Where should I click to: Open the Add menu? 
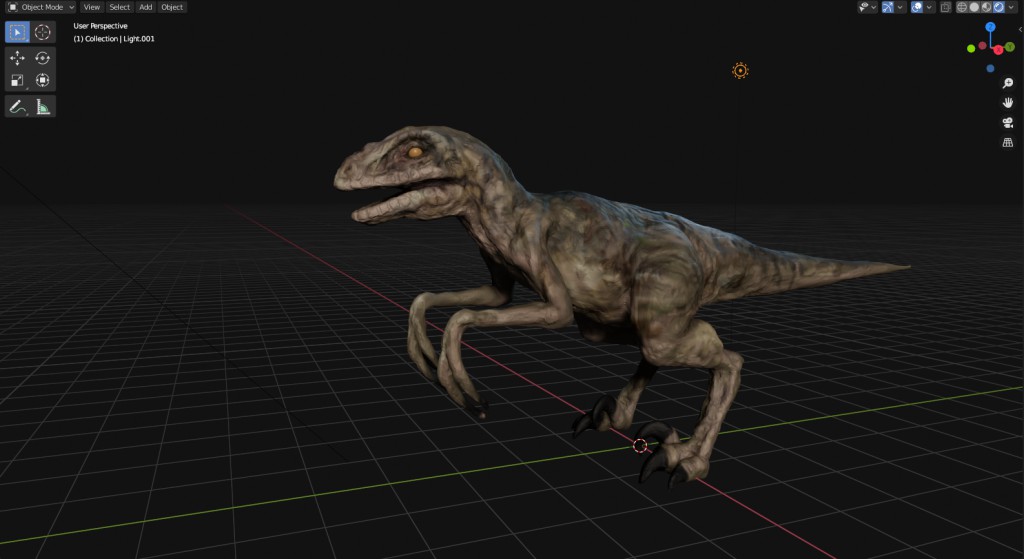coord(145,7)
